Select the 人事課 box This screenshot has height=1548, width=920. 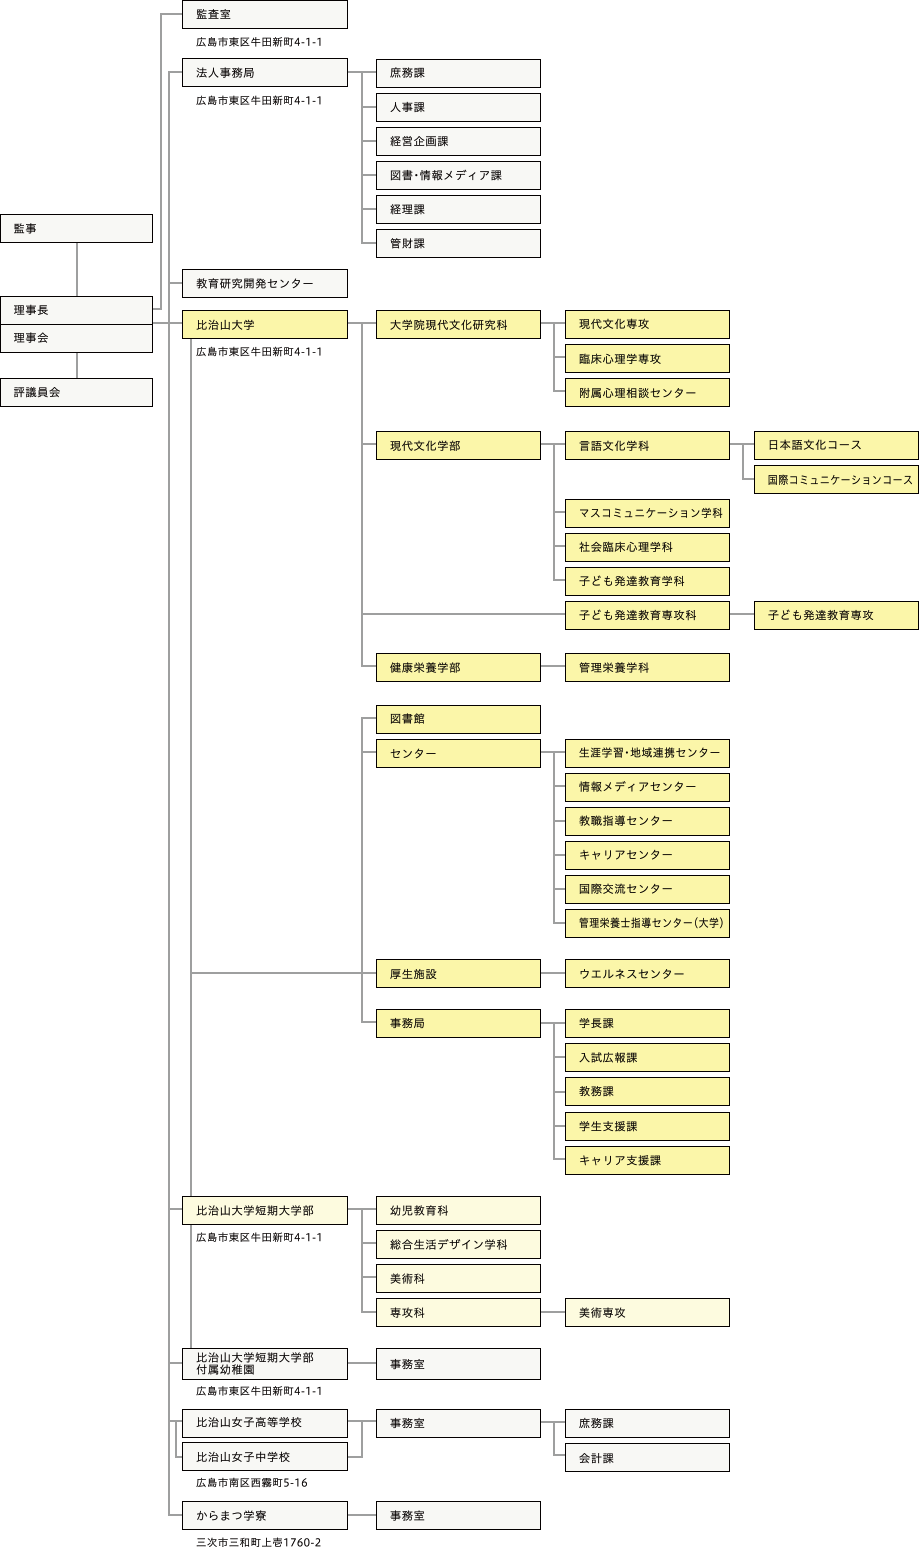point(458,107)
